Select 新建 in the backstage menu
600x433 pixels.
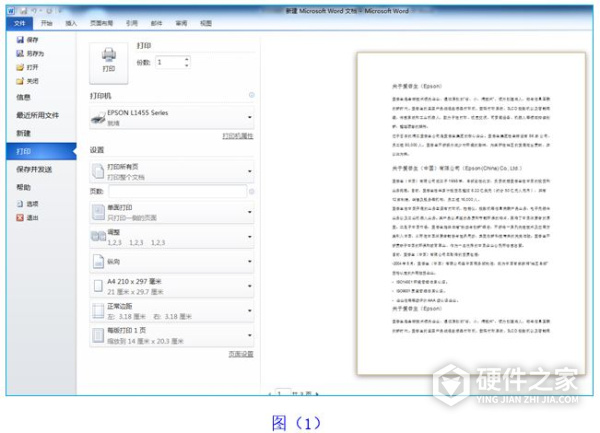coord(23,133)
